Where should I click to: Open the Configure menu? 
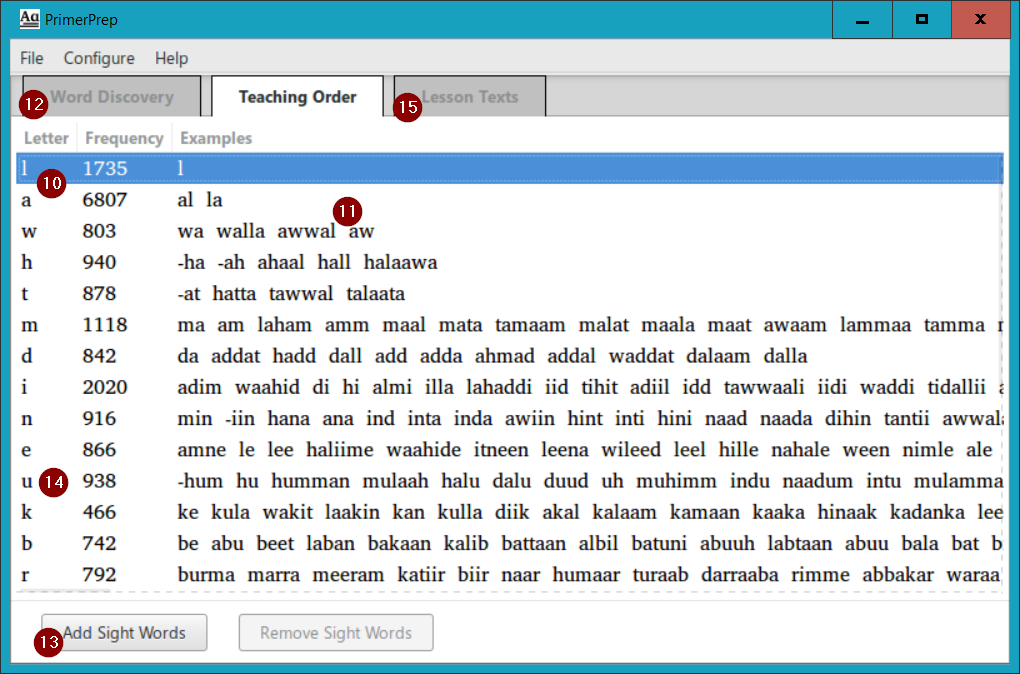[x=99, y=58]
